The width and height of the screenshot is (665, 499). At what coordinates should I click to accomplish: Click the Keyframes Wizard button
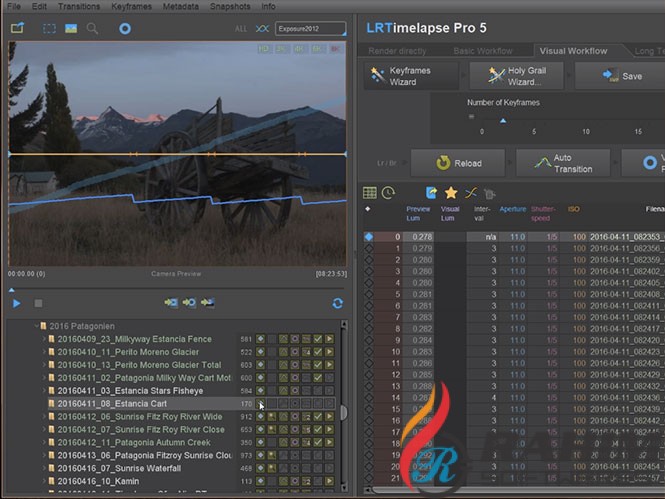[409, 76]
